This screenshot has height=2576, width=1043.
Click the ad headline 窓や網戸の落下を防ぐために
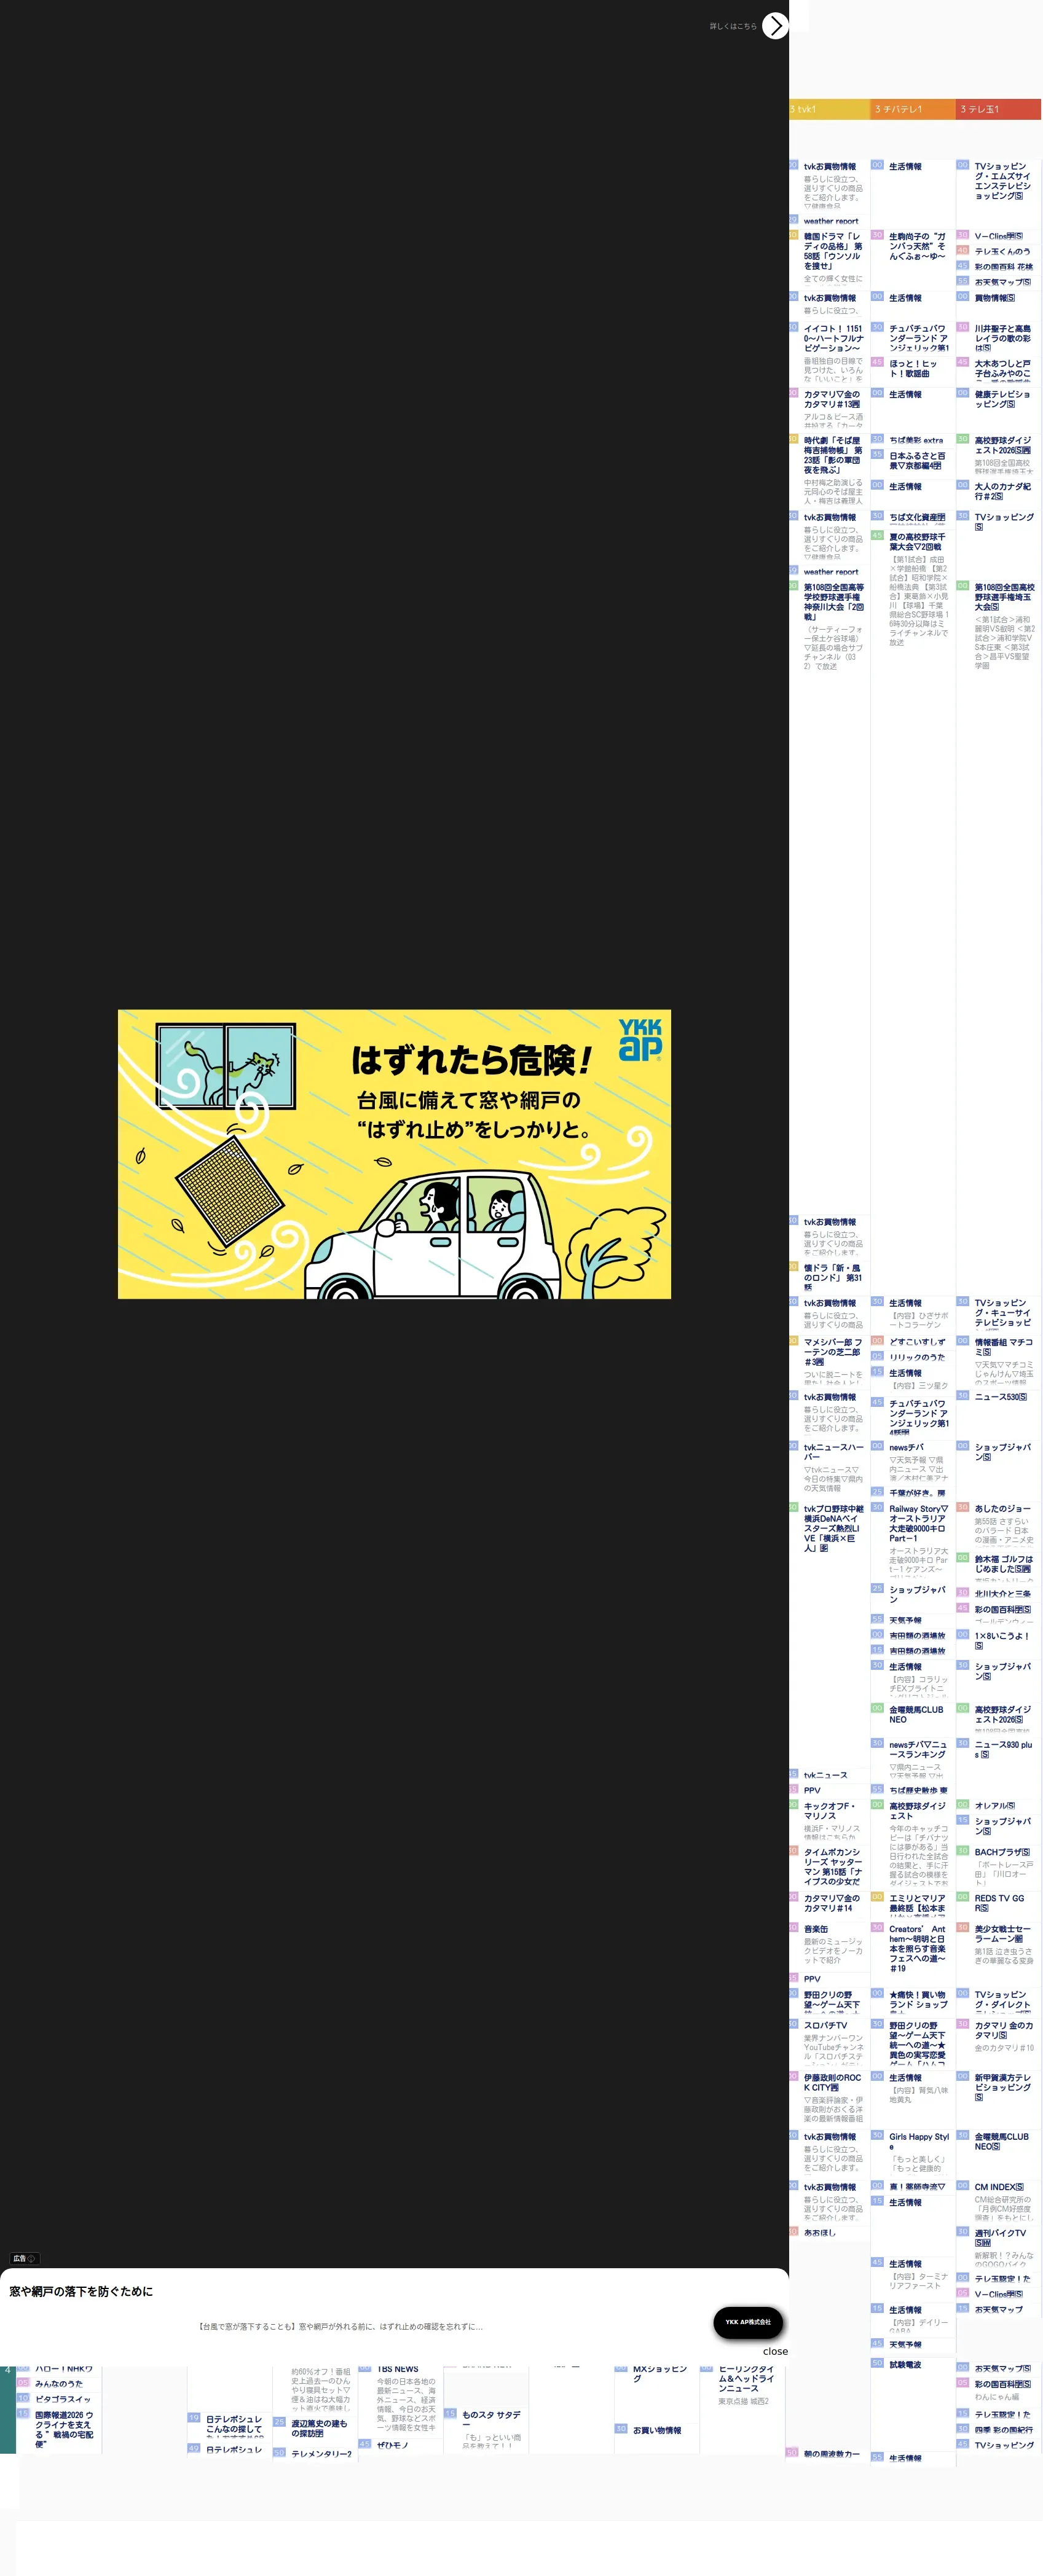point(81,2291)
